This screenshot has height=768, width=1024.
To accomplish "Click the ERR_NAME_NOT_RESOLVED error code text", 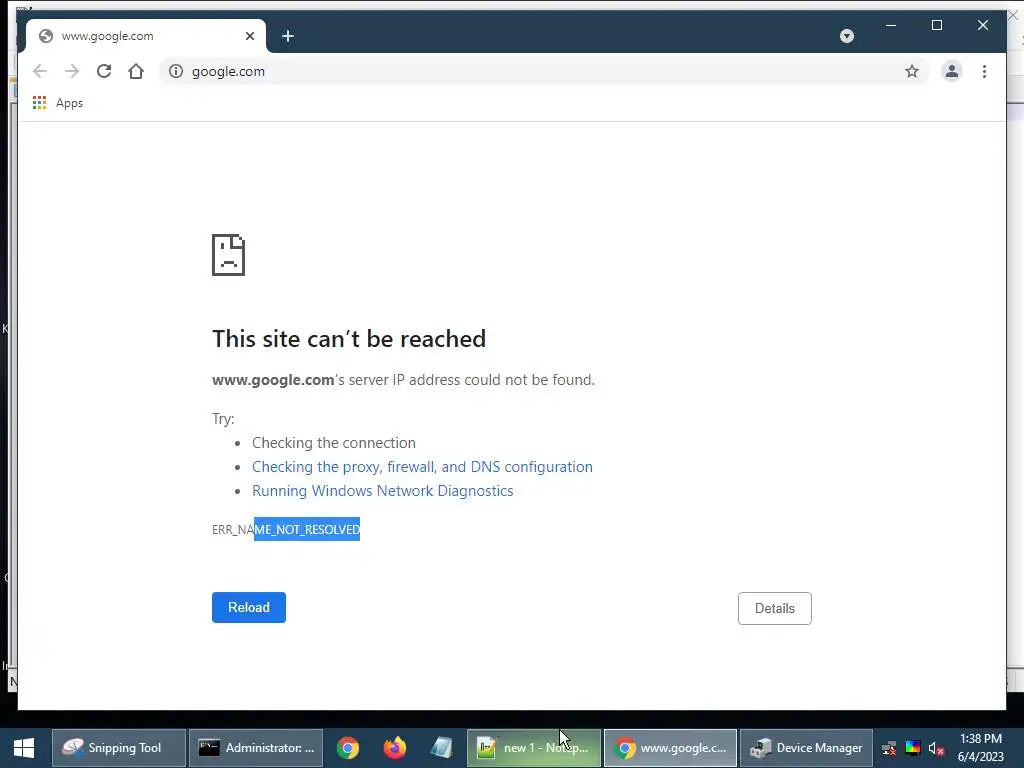I will [x=286, y=530].
